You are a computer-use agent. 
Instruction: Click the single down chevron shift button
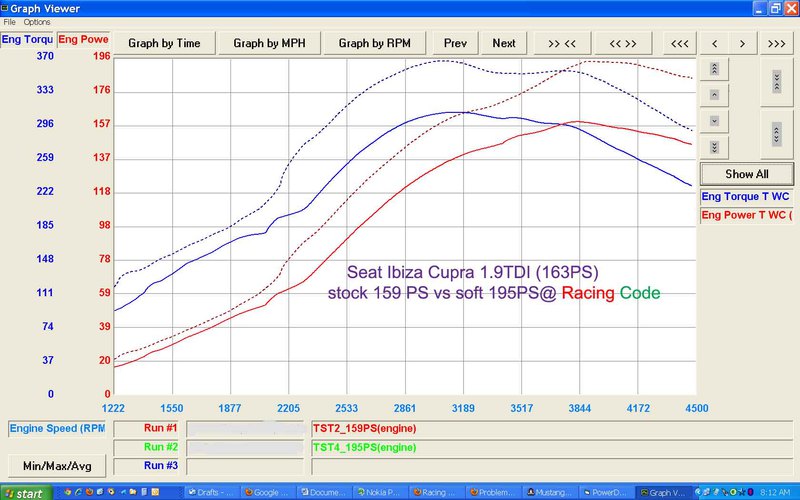pyautogui.click(x=714, y=121)
